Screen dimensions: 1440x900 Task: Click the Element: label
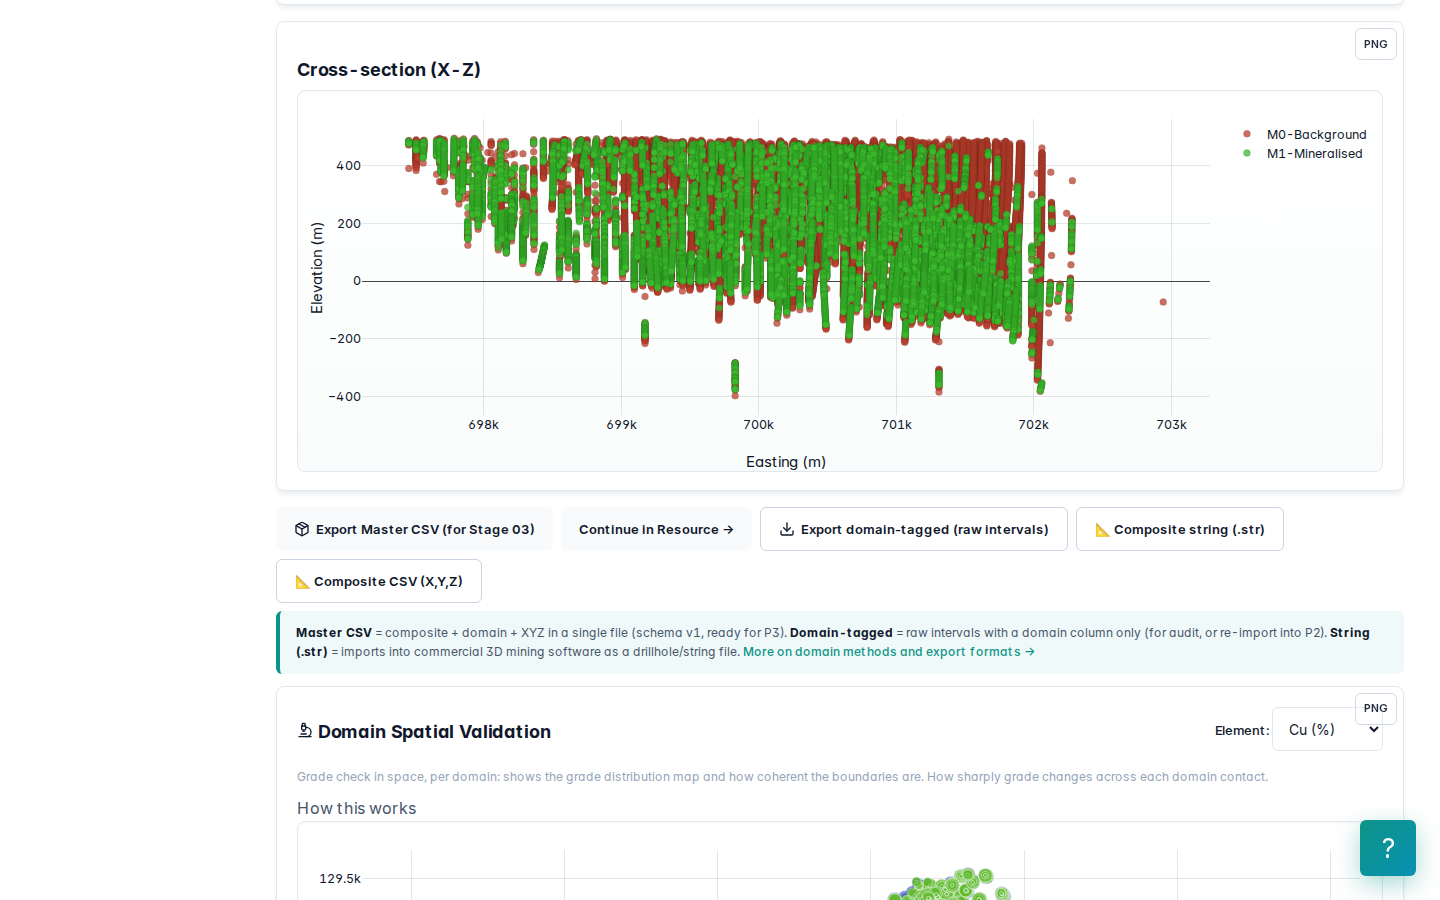pos(1242,731)
